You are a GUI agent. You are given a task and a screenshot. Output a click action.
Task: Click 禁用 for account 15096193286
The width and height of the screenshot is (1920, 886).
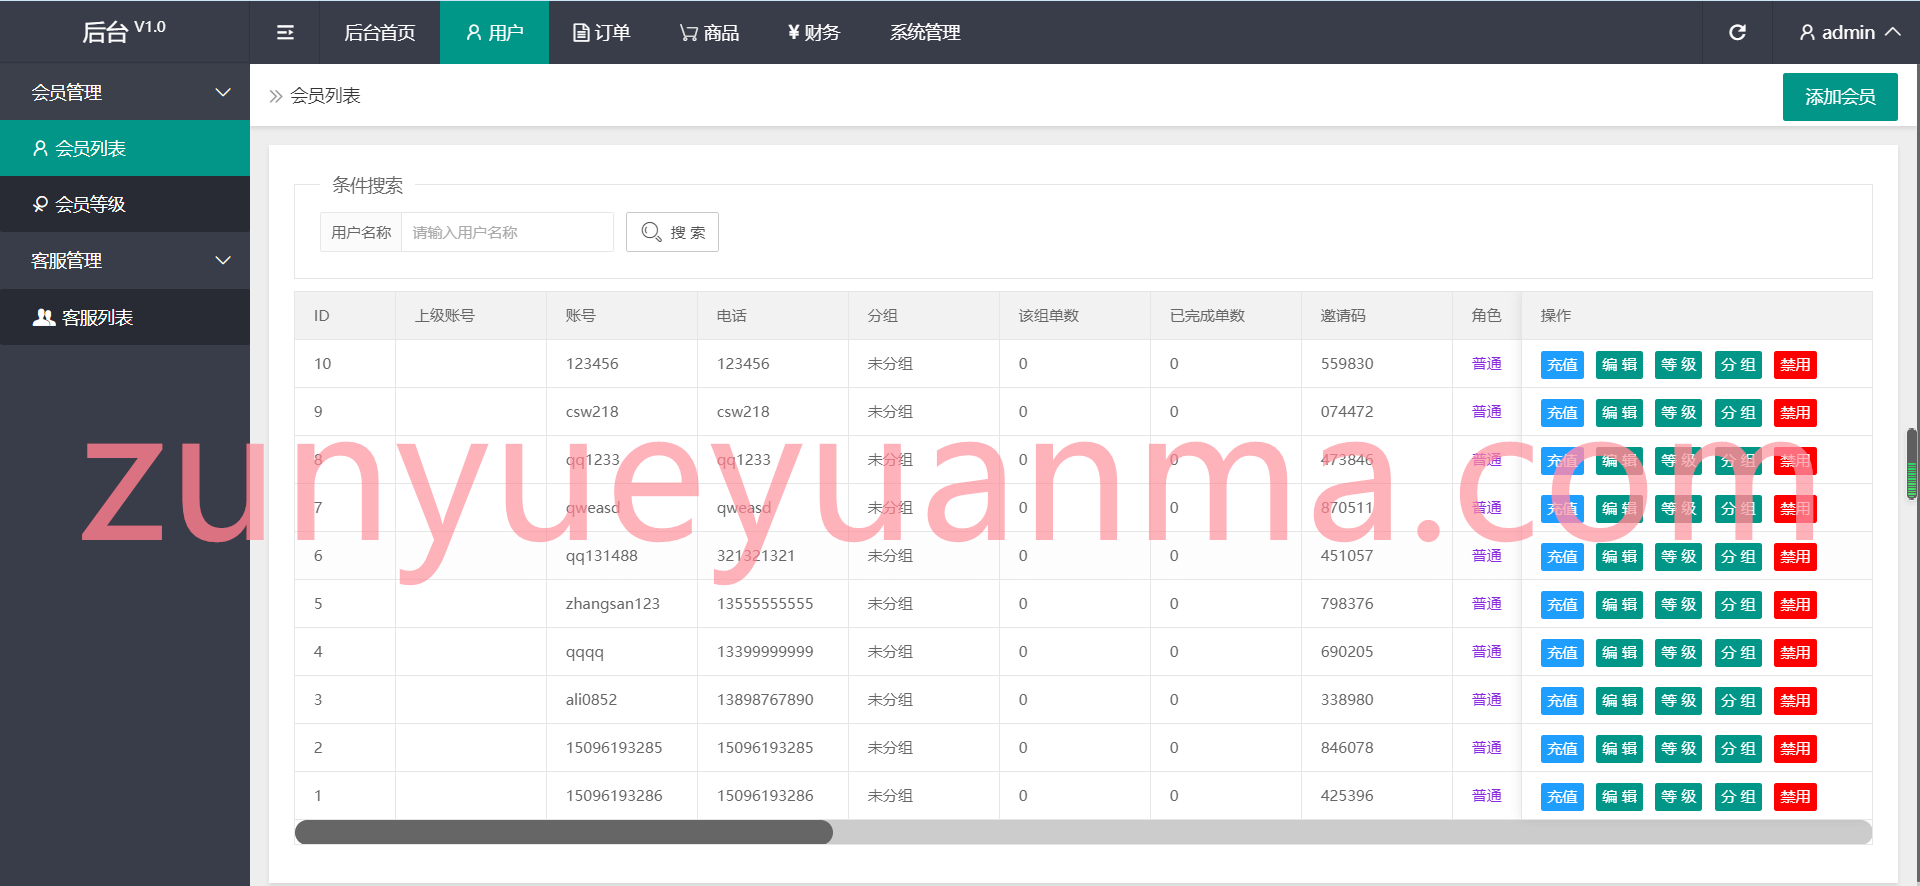[1795, 797]
